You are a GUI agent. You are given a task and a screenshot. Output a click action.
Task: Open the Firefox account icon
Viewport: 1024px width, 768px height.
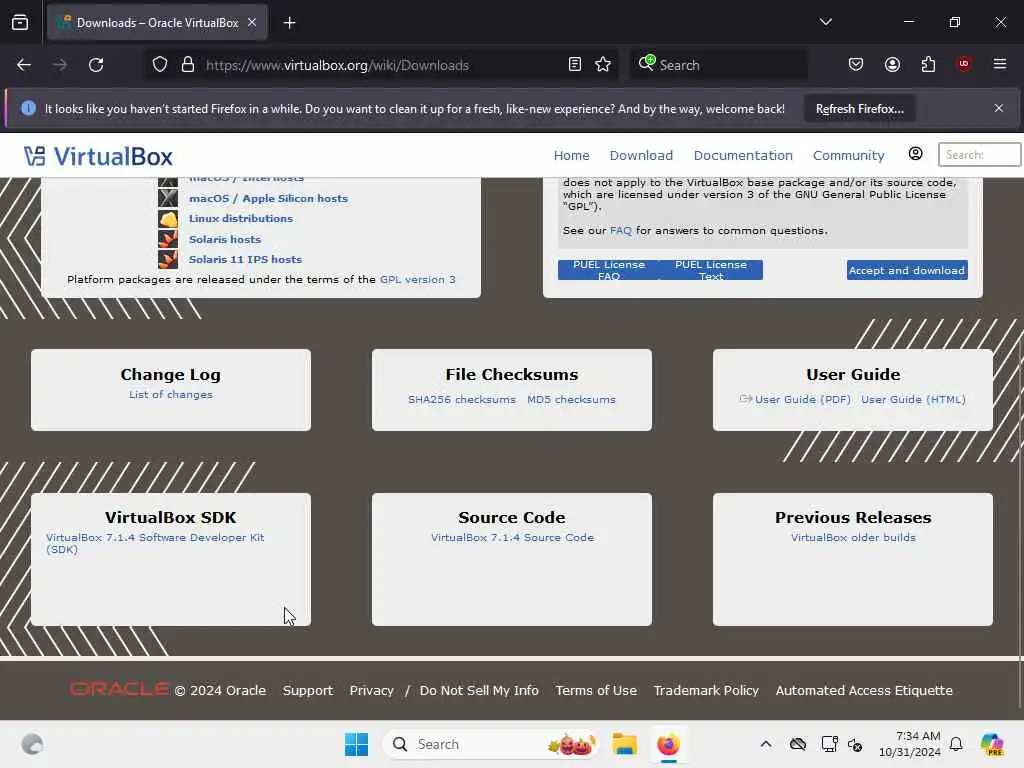click(892, 64)
